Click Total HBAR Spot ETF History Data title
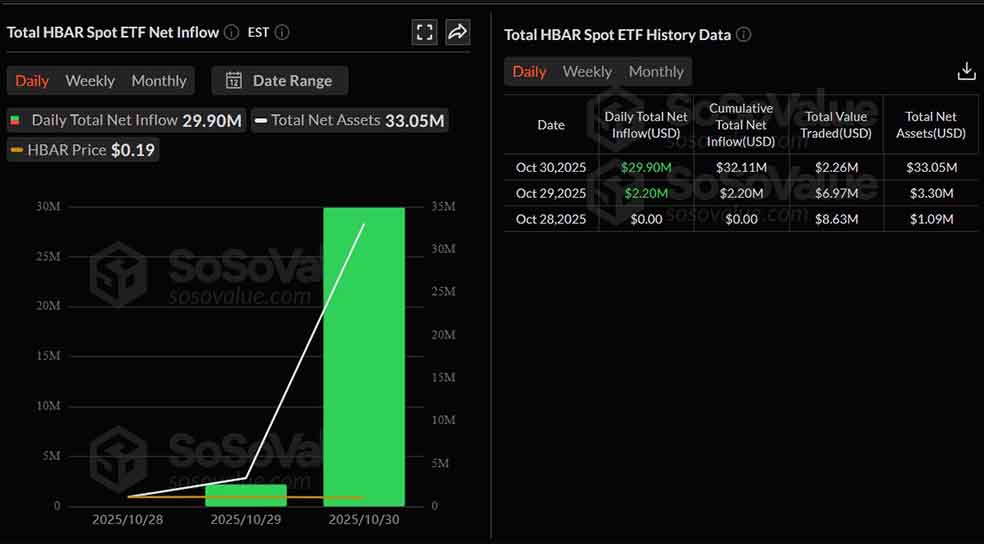Image resolution: width=984 pixels, height=544 pixels. [x=618, y=35]
